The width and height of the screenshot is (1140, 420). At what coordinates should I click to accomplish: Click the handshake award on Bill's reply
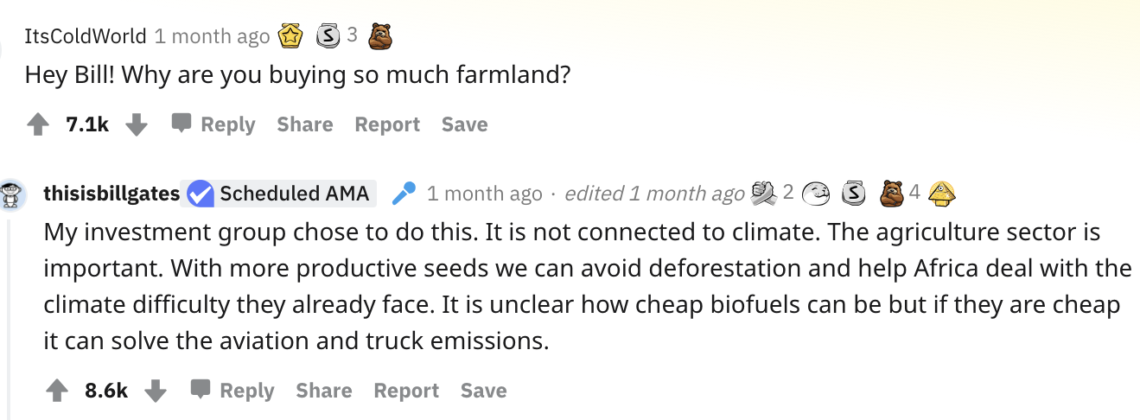(x=764, y=192)
